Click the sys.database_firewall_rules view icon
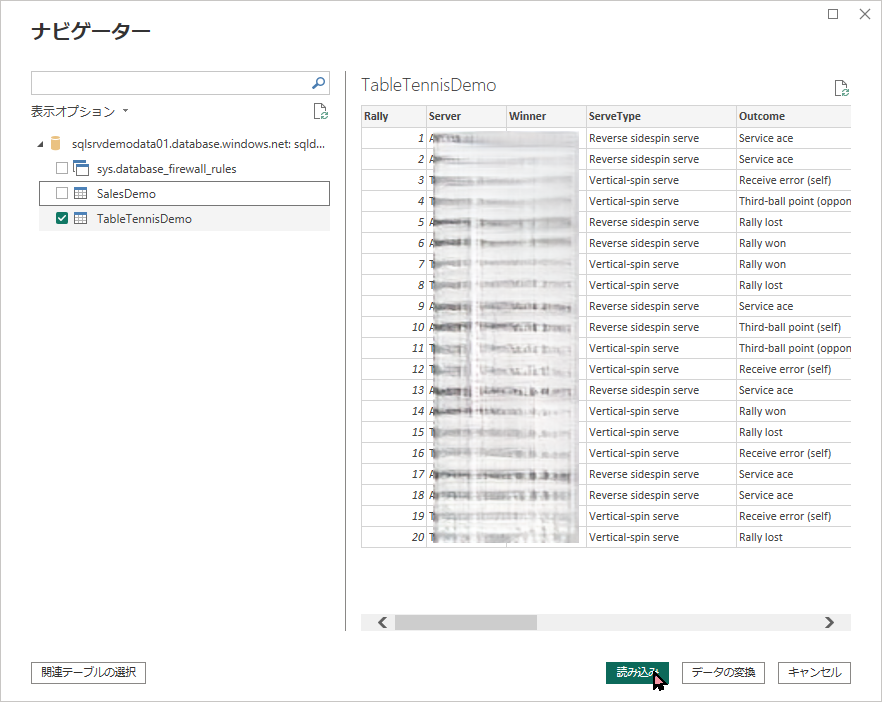 81,168
